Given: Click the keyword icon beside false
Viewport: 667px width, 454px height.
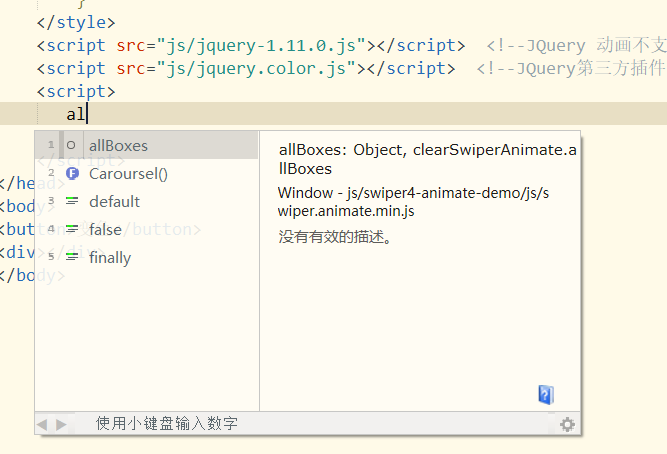Looking at the screenshot, I should click(71, 230).
